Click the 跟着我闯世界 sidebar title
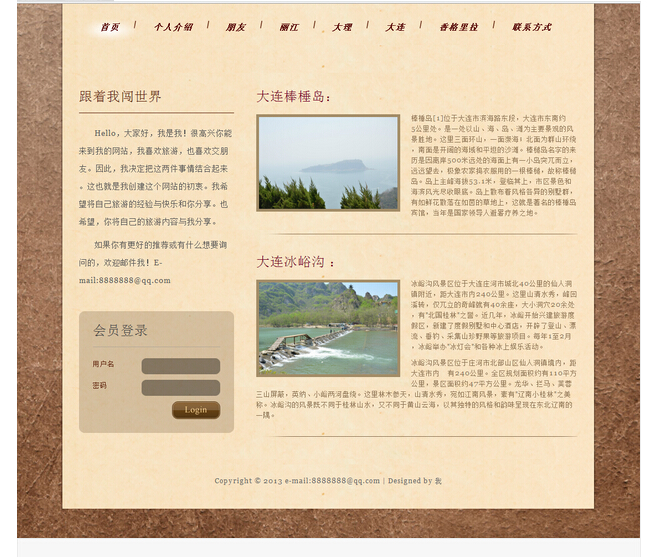This screenshot has height=557, width=665. [x=120, y=97]
